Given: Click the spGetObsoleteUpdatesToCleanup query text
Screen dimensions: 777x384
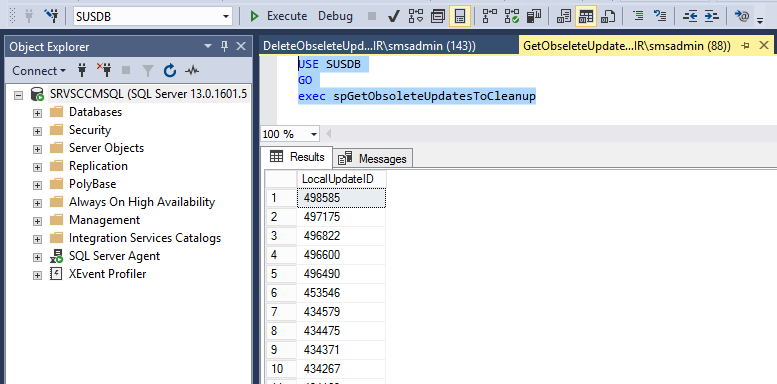Looking at the screenshot, I should (x=434, y=96).
